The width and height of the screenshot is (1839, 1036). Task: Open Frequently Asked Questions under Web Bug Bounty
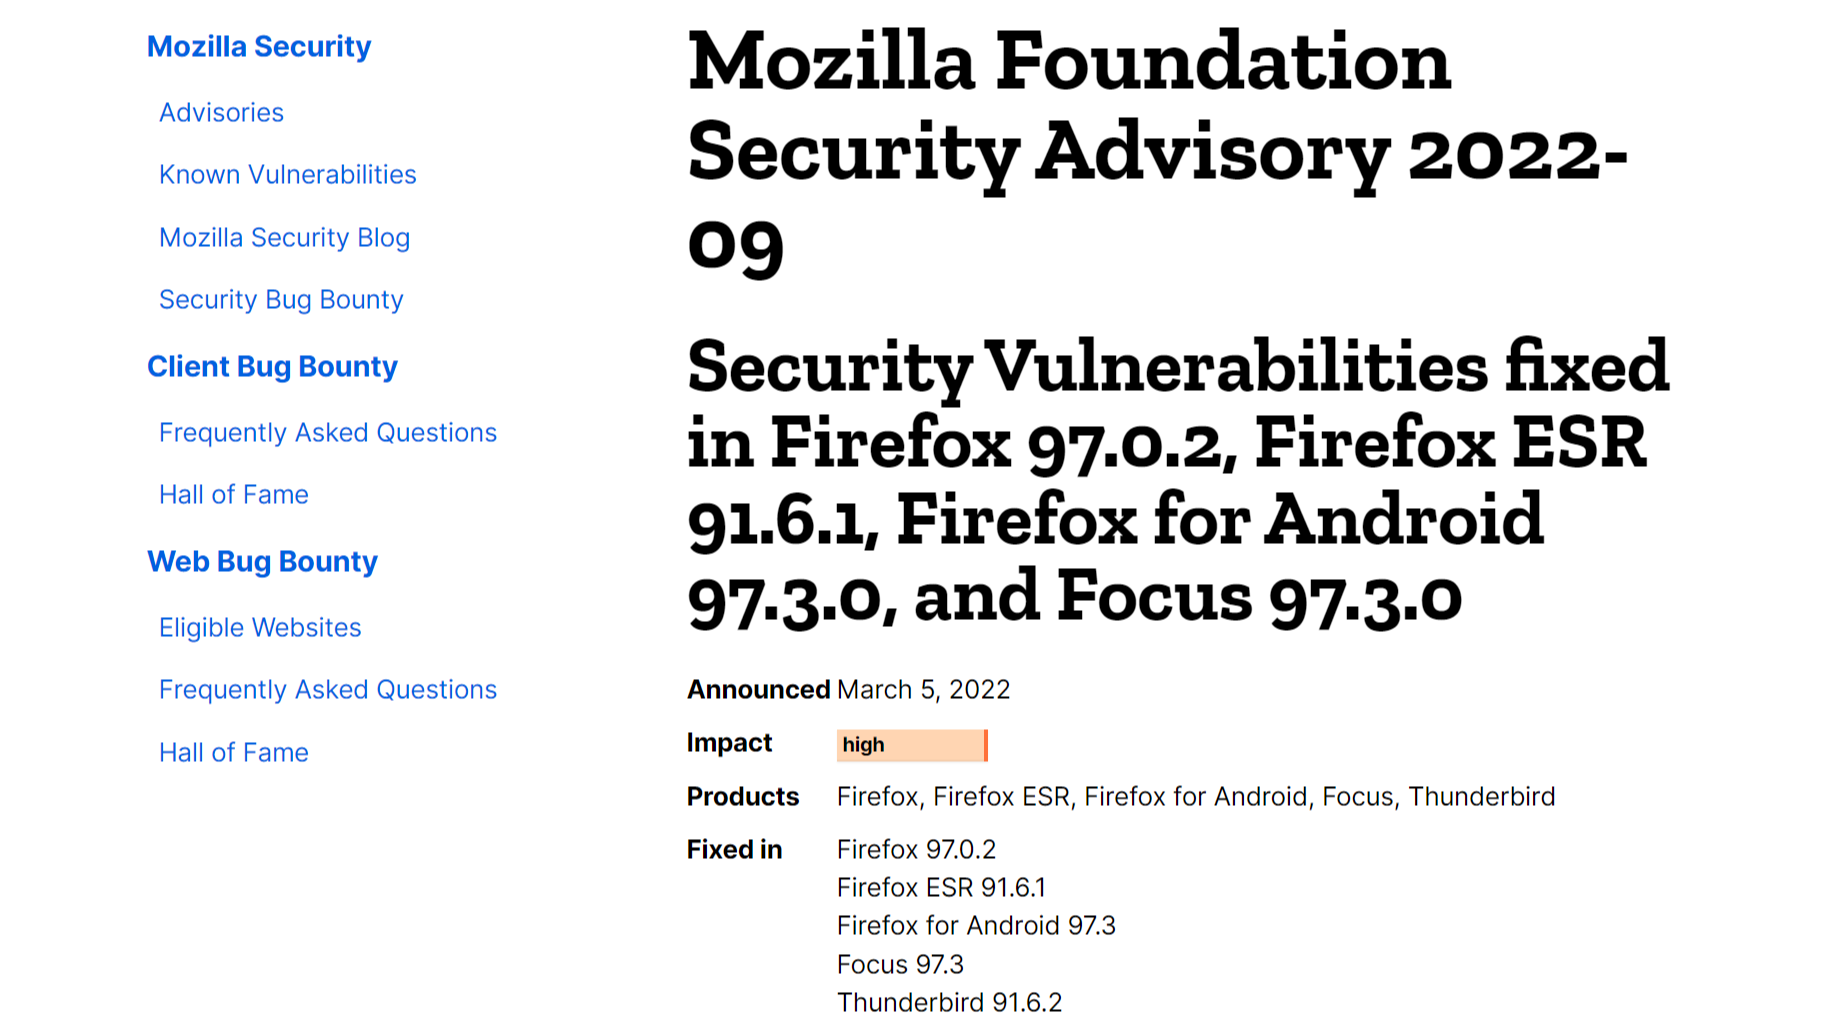pyautogui.click(x=327, y=689)
